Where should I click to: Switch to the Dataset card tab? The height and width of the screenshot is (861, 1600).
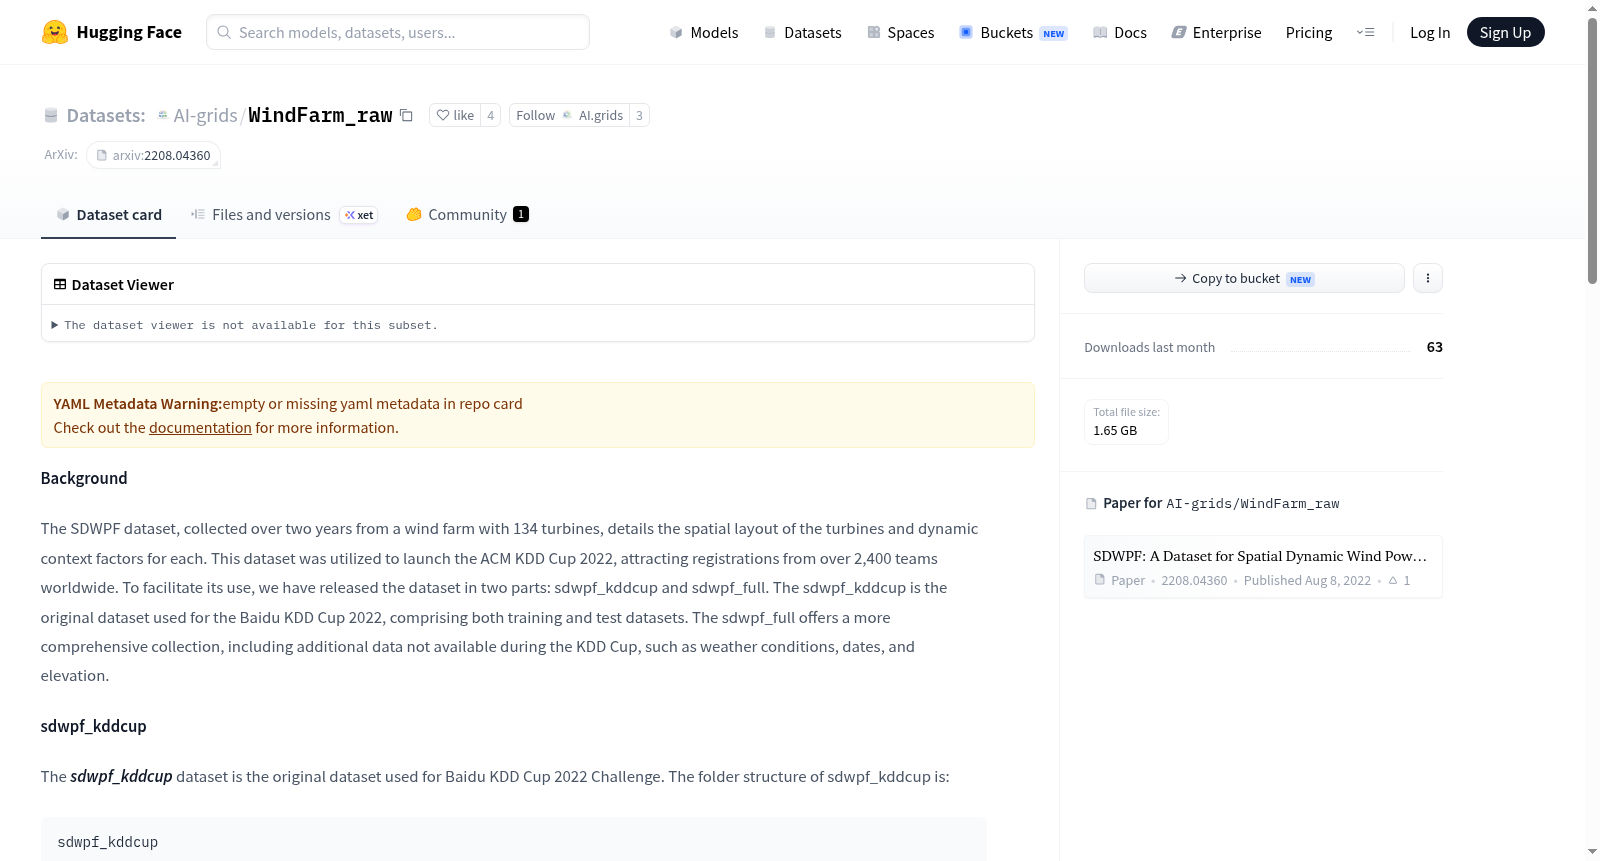108,214
